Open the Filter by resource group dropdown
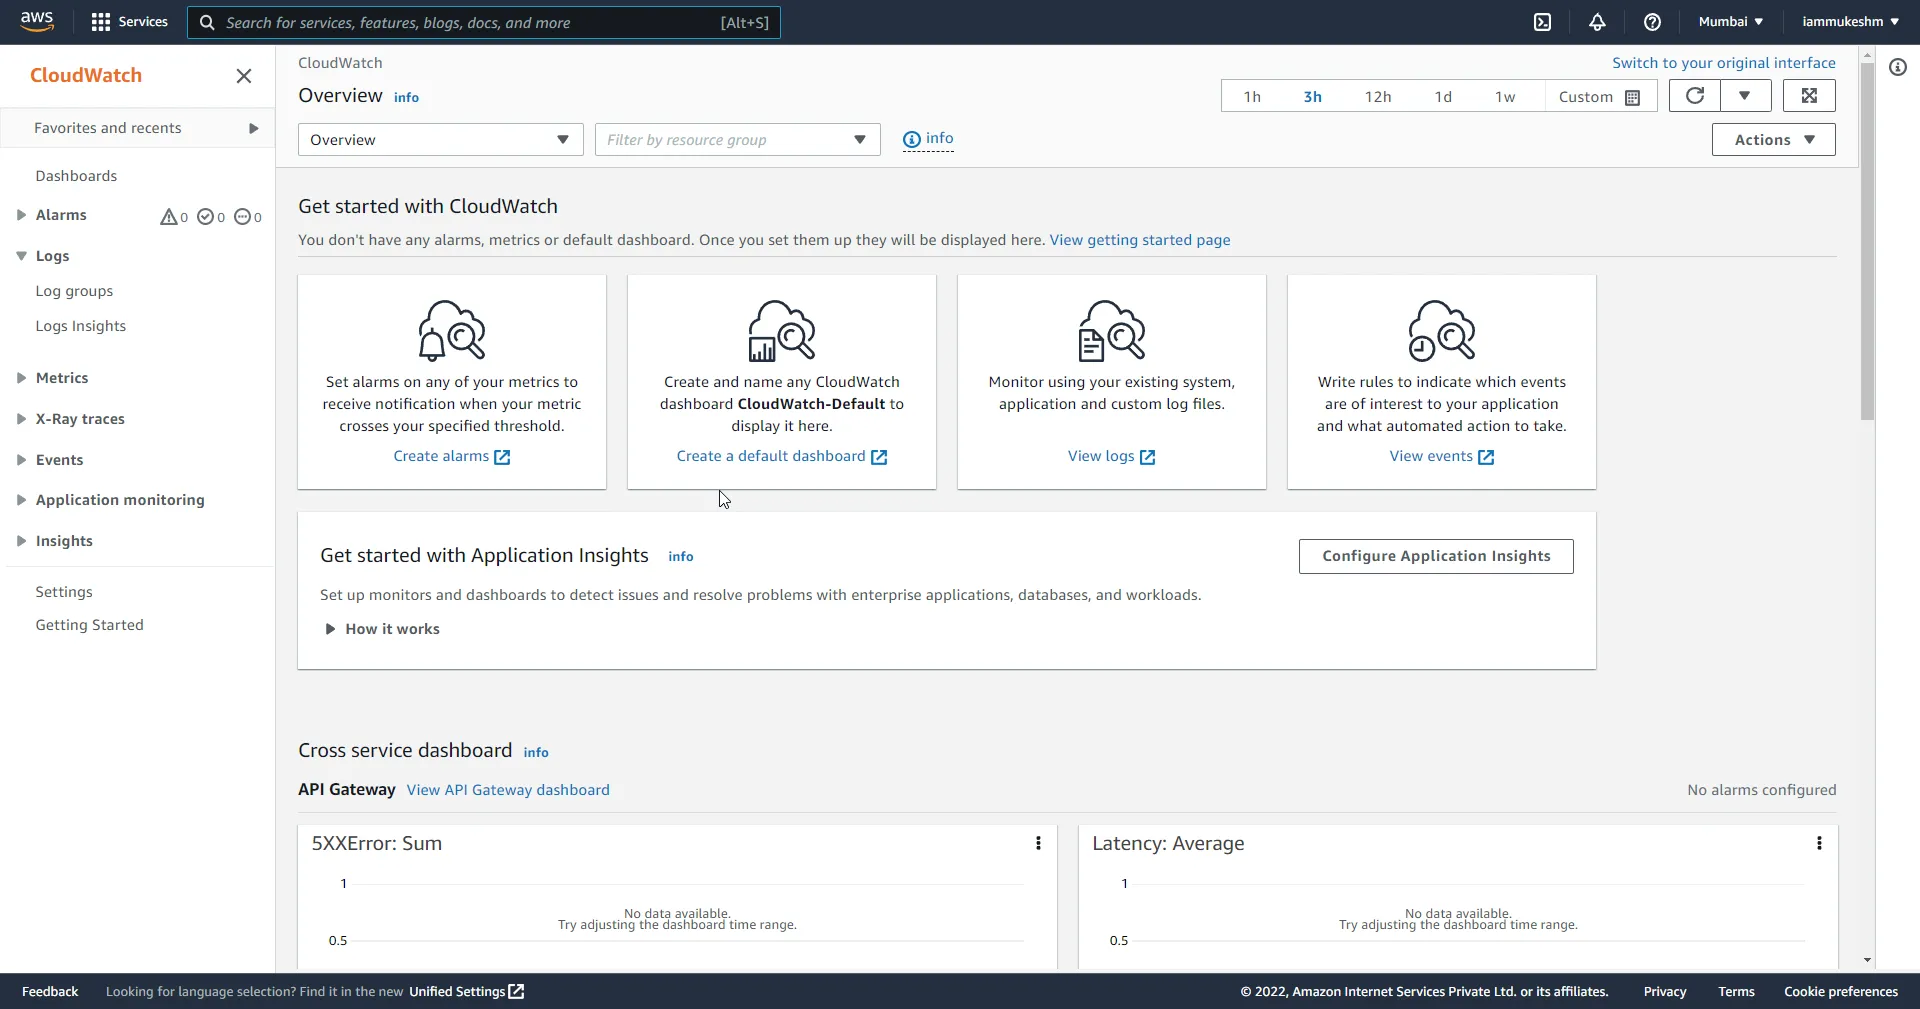This screenshot has width=1920, height=1009. (736, 140)
